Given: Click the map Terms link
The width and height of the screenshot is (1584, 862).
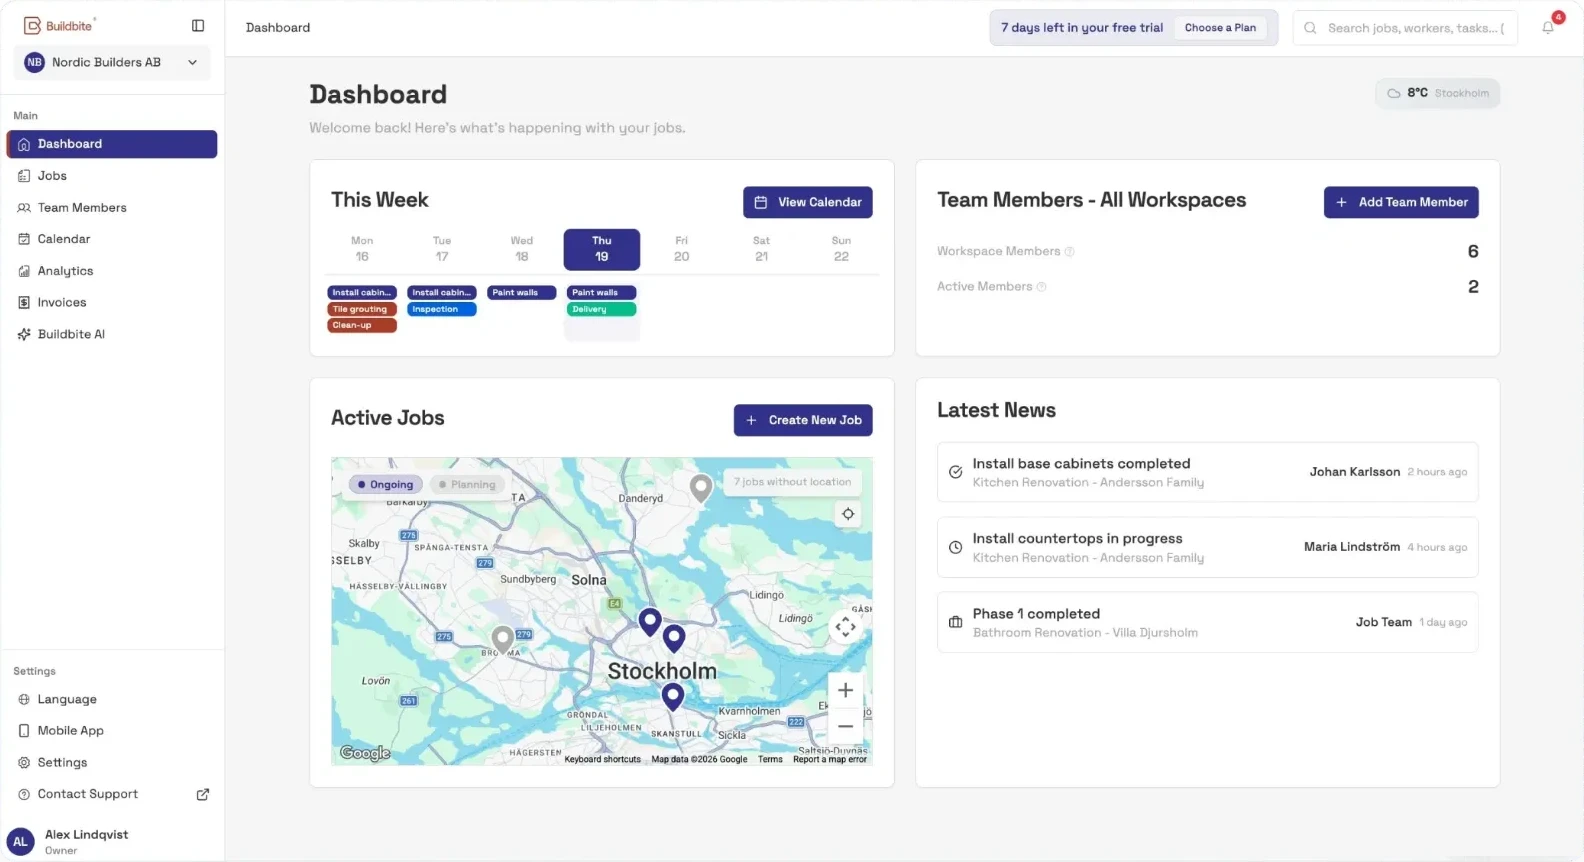Looking at the screenshot, I should coord(770,759).
